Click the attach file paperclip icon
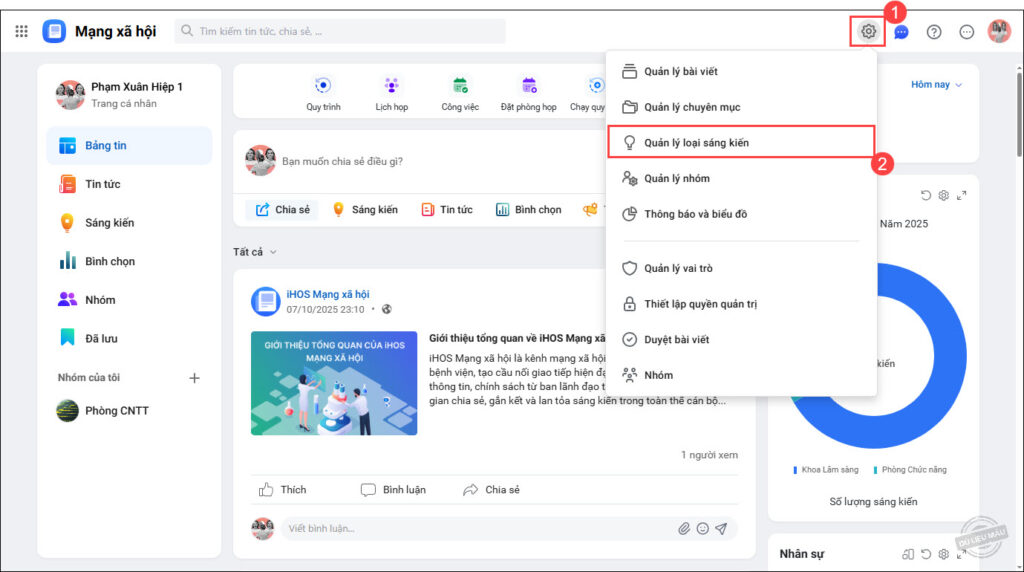Viewport: 1024px width, 572px height. 684,528
